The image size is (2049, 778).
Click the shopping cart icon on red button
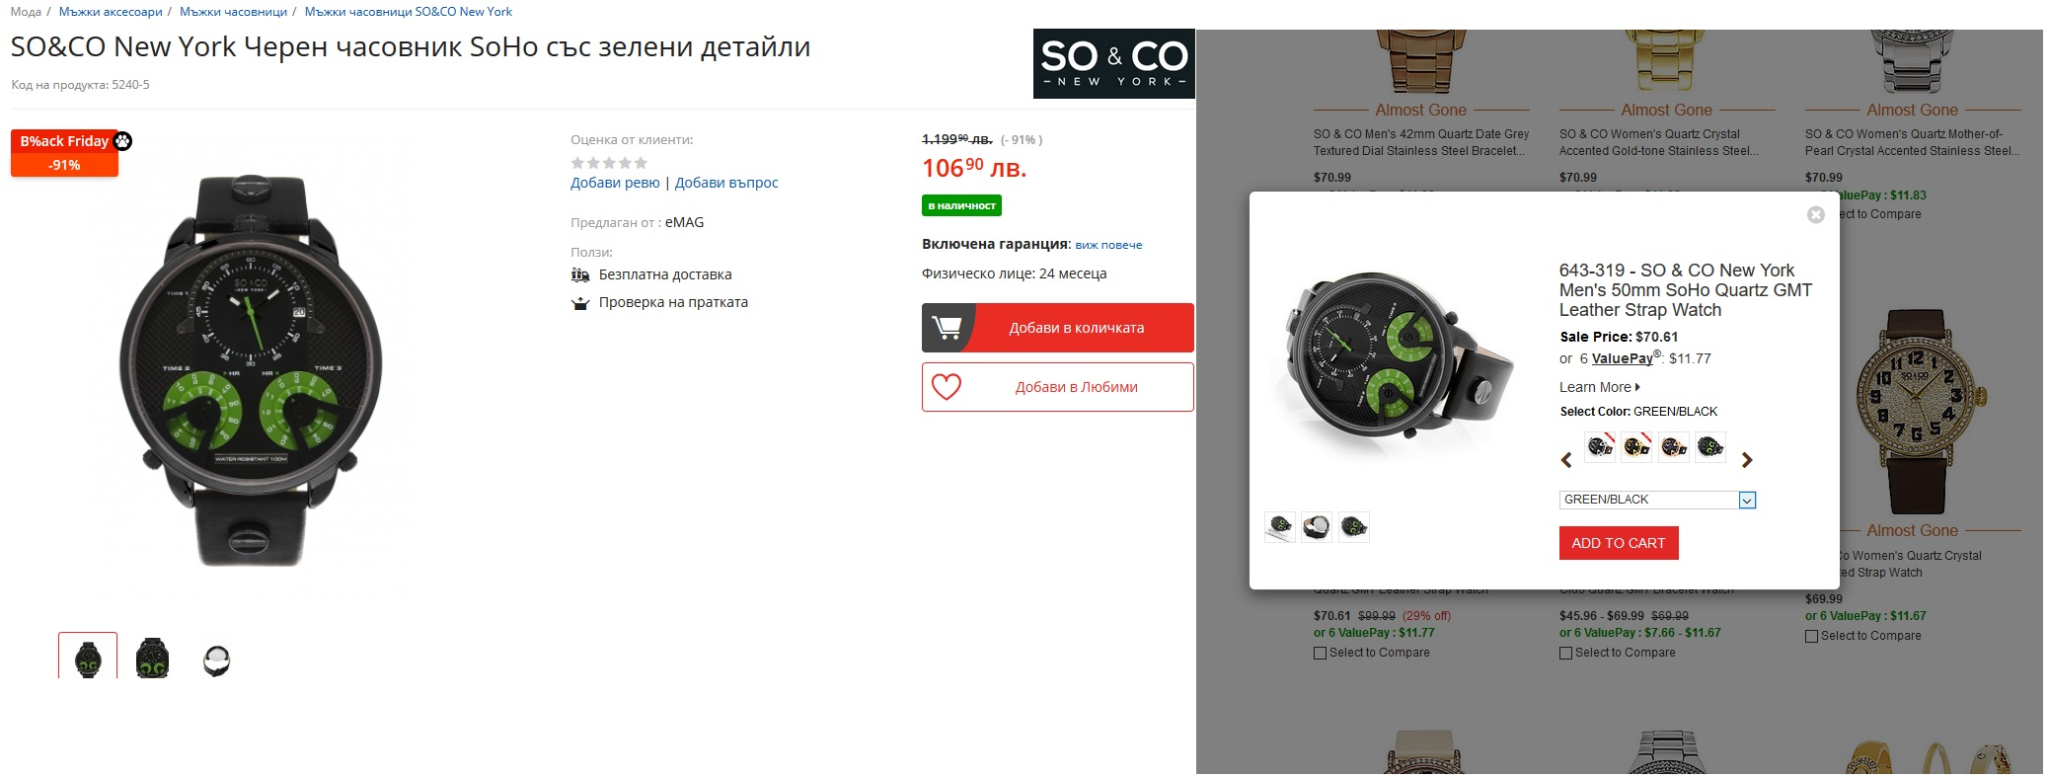[x=947, y=327]
